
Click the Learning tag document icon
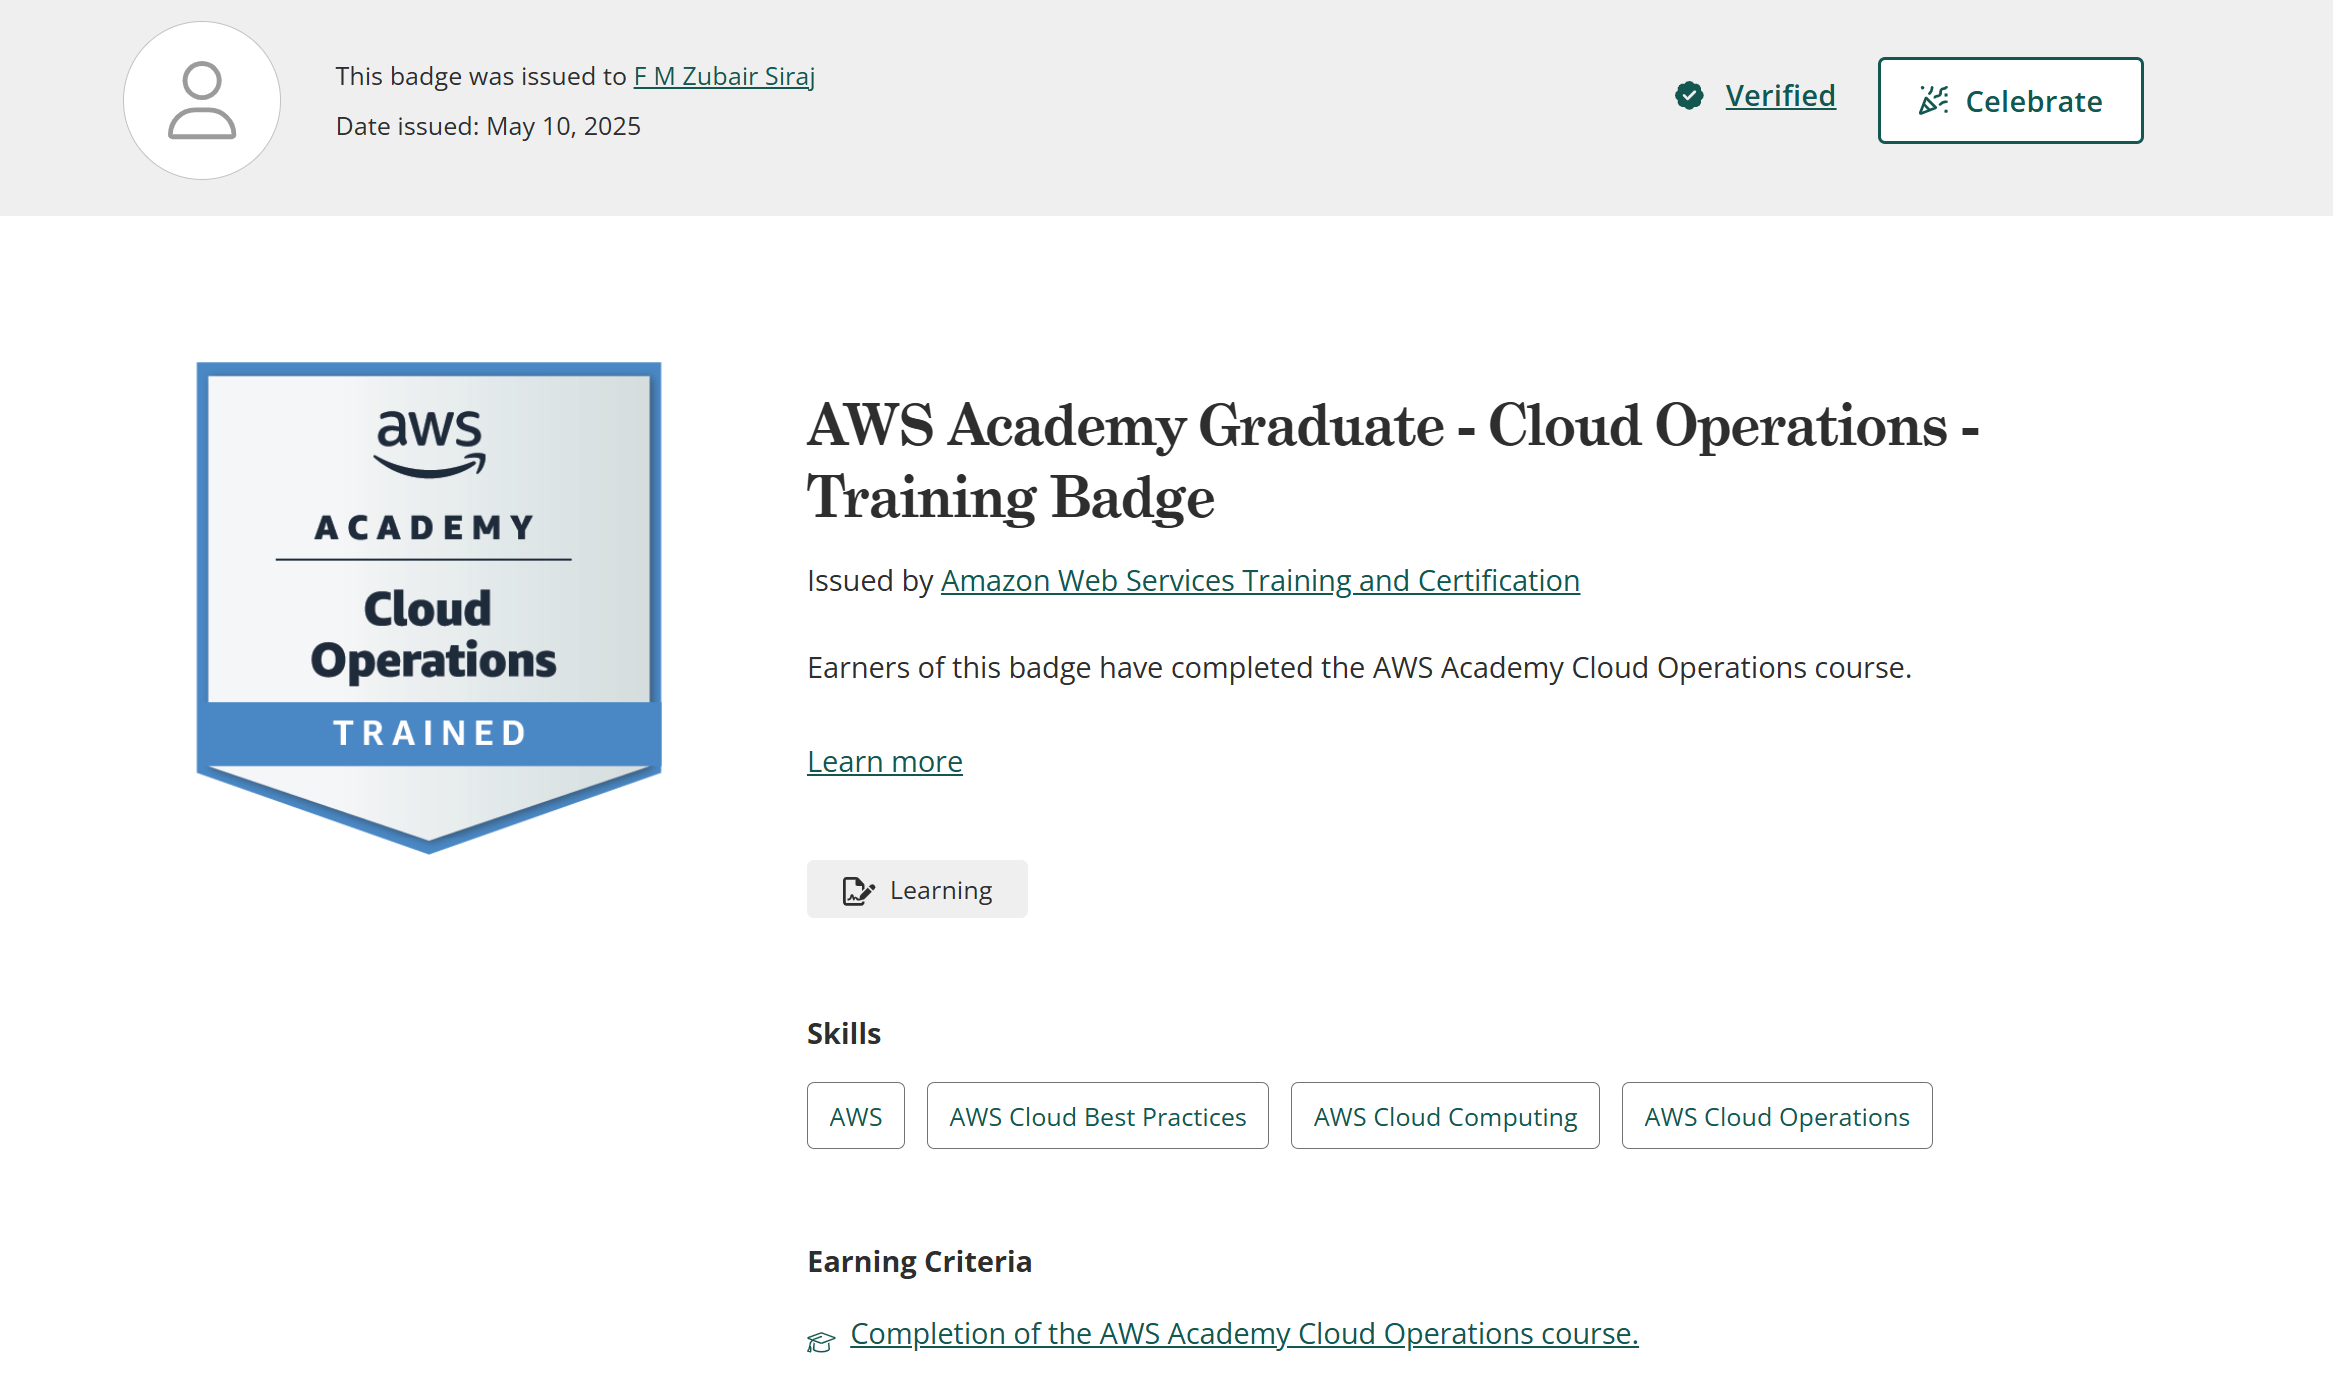[x=858, y=890]
